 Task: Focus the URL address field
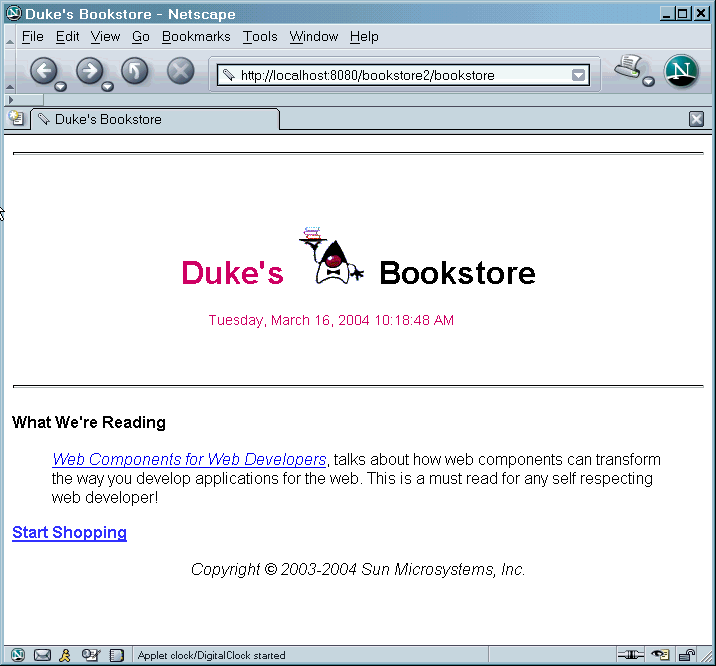pyautogui.click(x=404, y=75)
